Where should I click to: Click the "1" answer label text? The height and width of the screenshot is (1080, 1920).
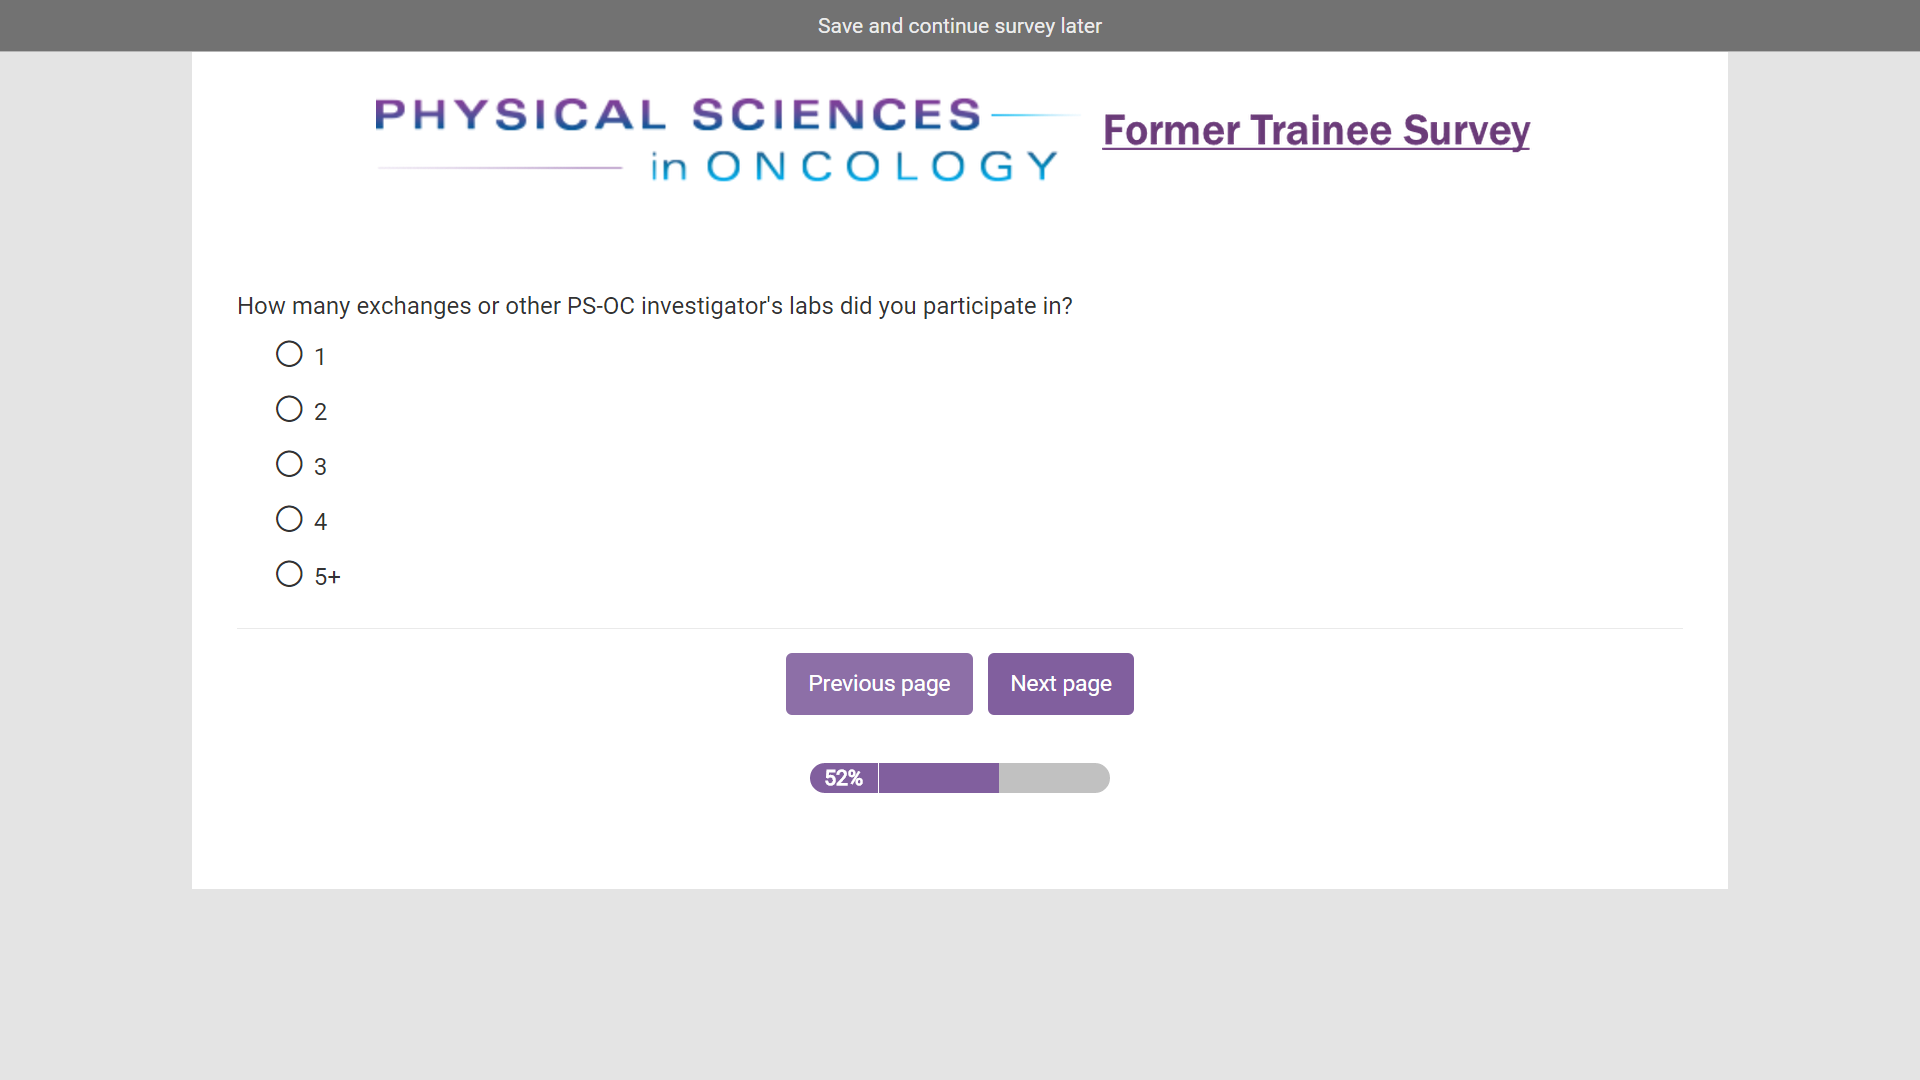319,357
